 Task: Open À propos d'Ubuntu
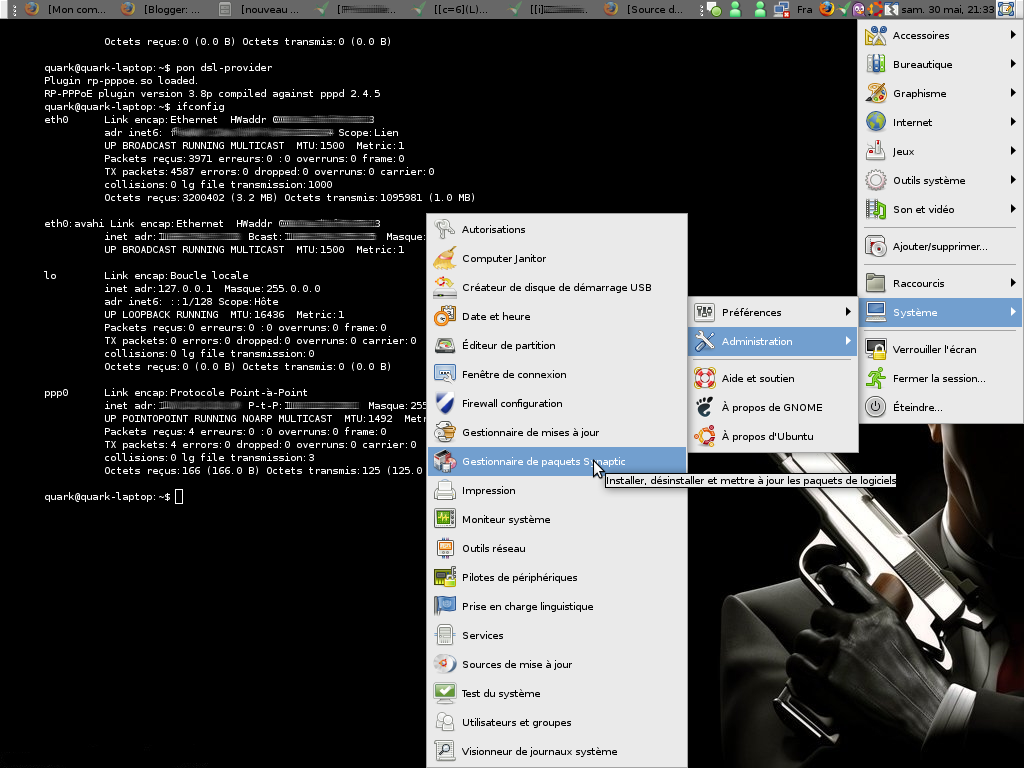point(773,436)
